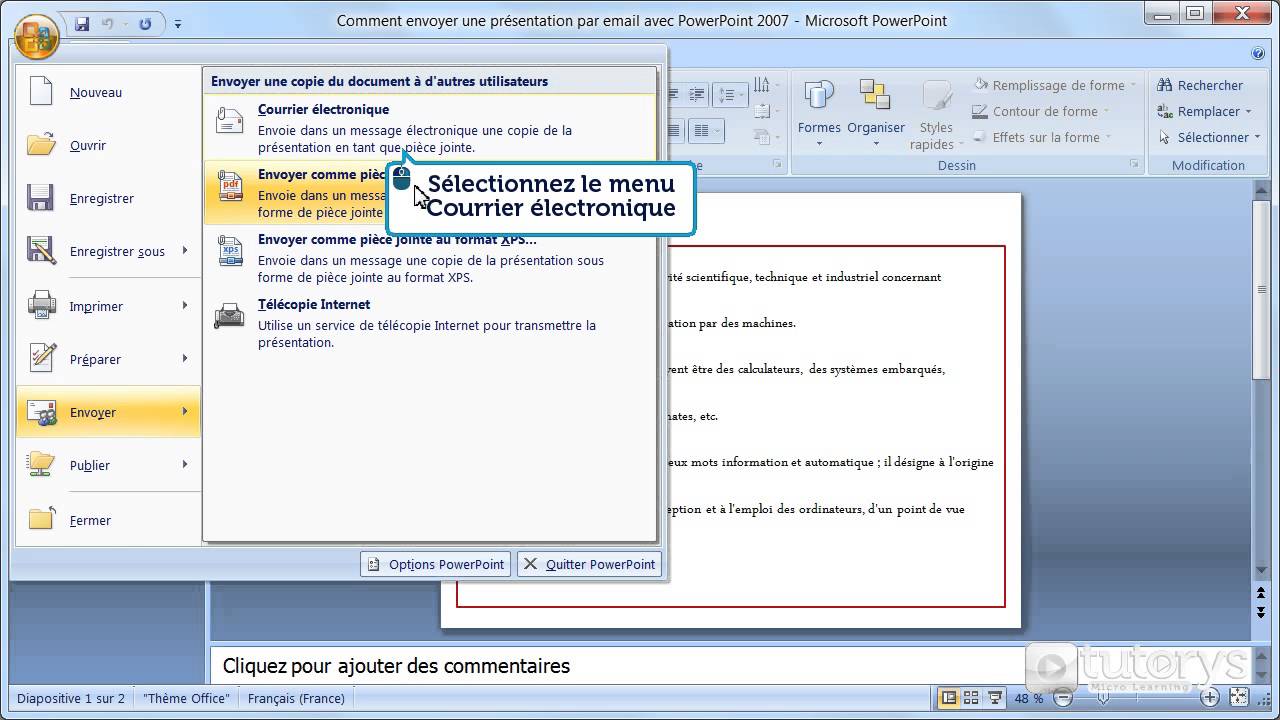The image size is (1280, 720).
Task: Open Contour de forme dropdown
Action: point(1041,111)
